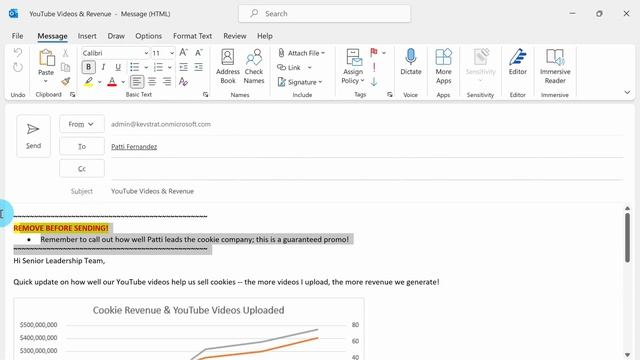Viewport: 640px width, 360px height.
Task: Toggle bulleted list
Action: pos(134,67)
